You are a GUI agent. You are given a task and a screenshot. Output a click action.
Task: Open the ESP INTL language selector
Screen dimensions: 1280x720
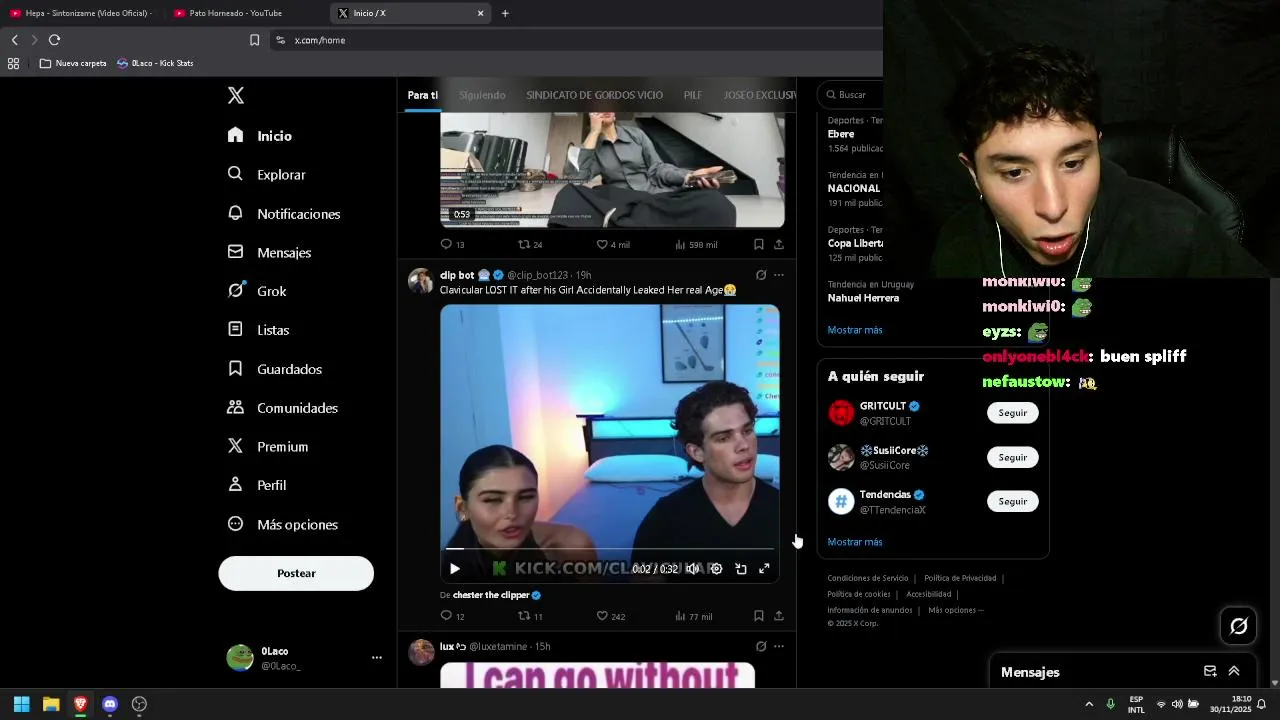click(x=1136, y=704)
